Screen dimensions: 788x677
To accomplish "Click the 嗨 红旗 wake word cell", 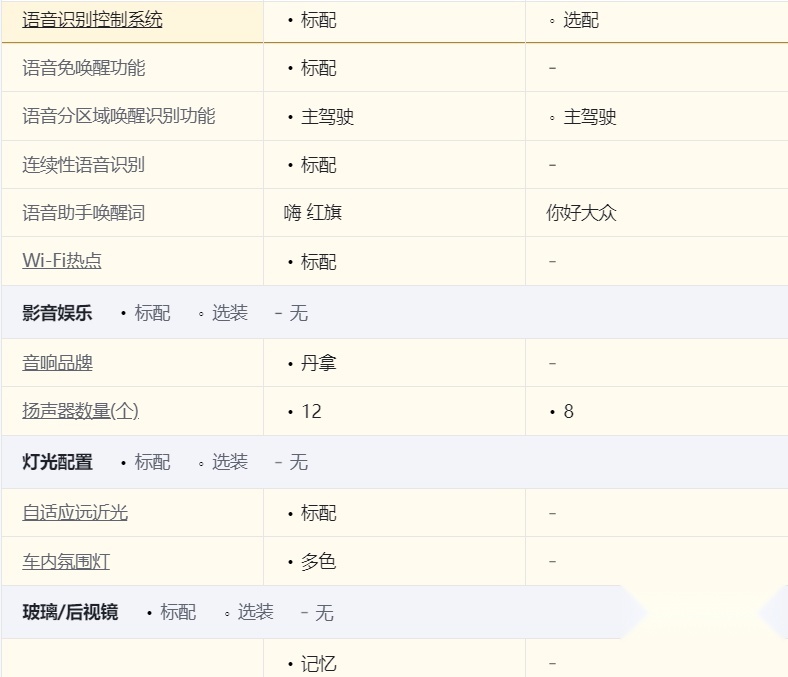I will pyautogui.click(x=313, y=213).
